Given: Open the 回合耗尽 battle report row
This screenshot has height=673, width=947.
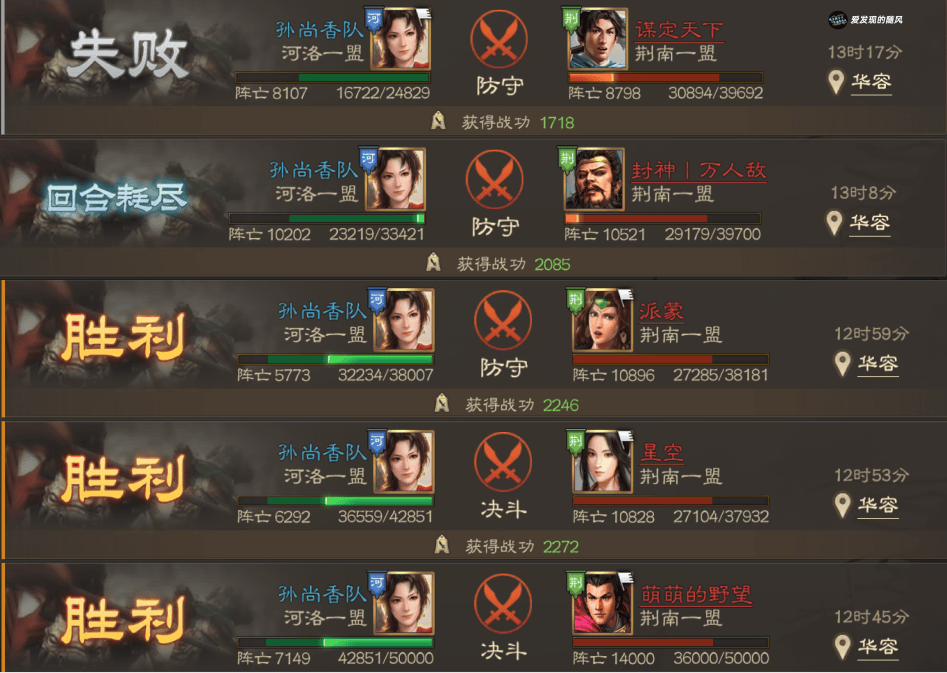Looking at the screenshot, I should (x=474, y=208).
